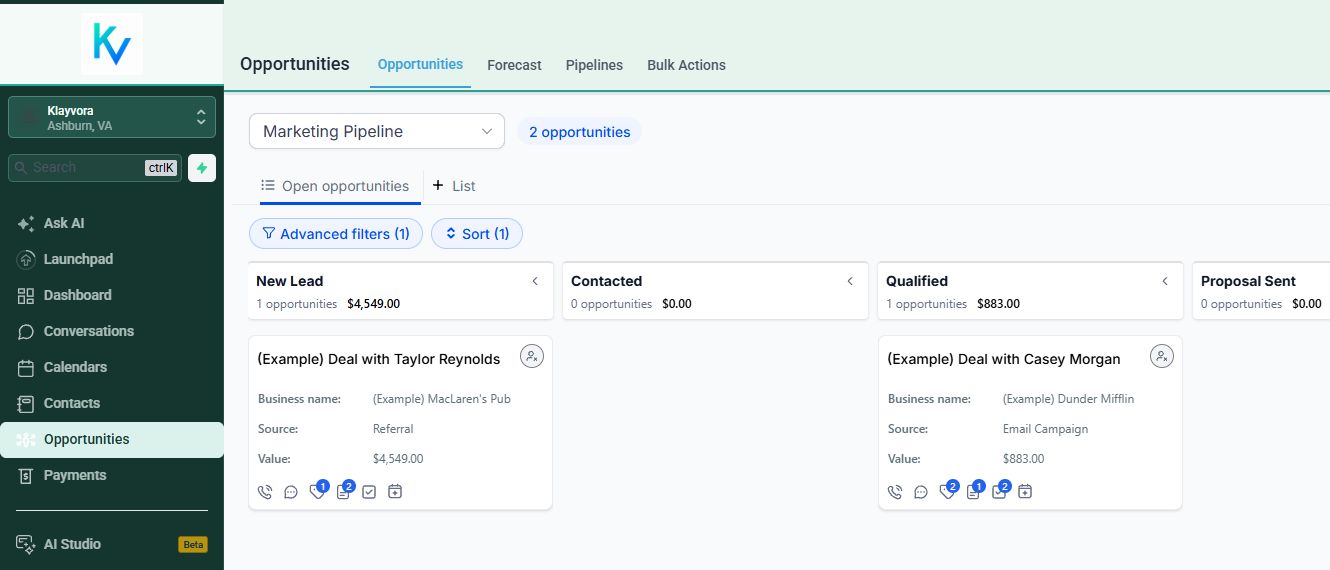Click the $4,549.00 value on Taylor Reynolds card
The width and height of the screenshot is (1330, 570).
coord(398,459)
